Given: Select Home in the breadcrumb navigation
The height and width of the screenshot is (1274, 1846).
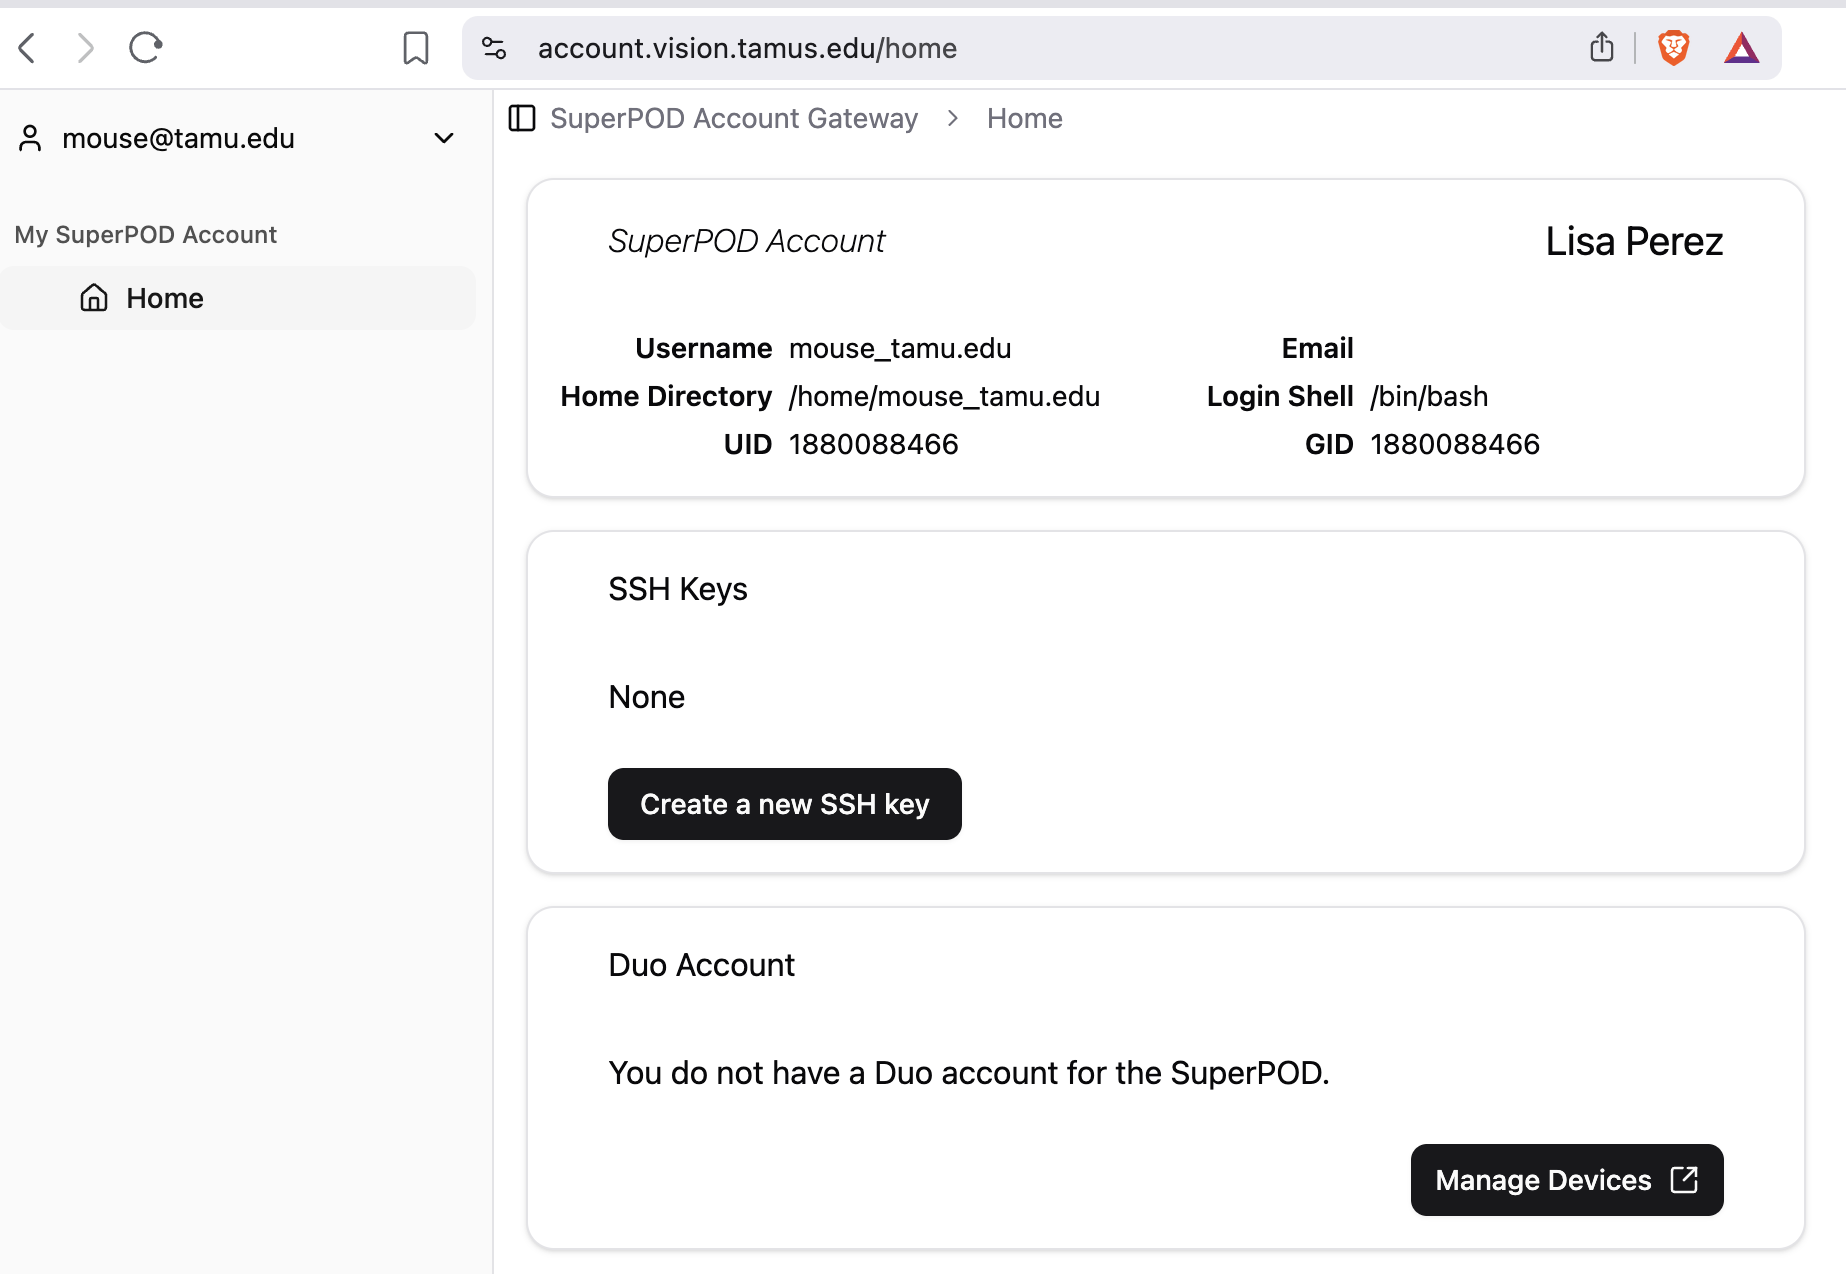Looking at the screenshot, I should (x=1024, y=118).
